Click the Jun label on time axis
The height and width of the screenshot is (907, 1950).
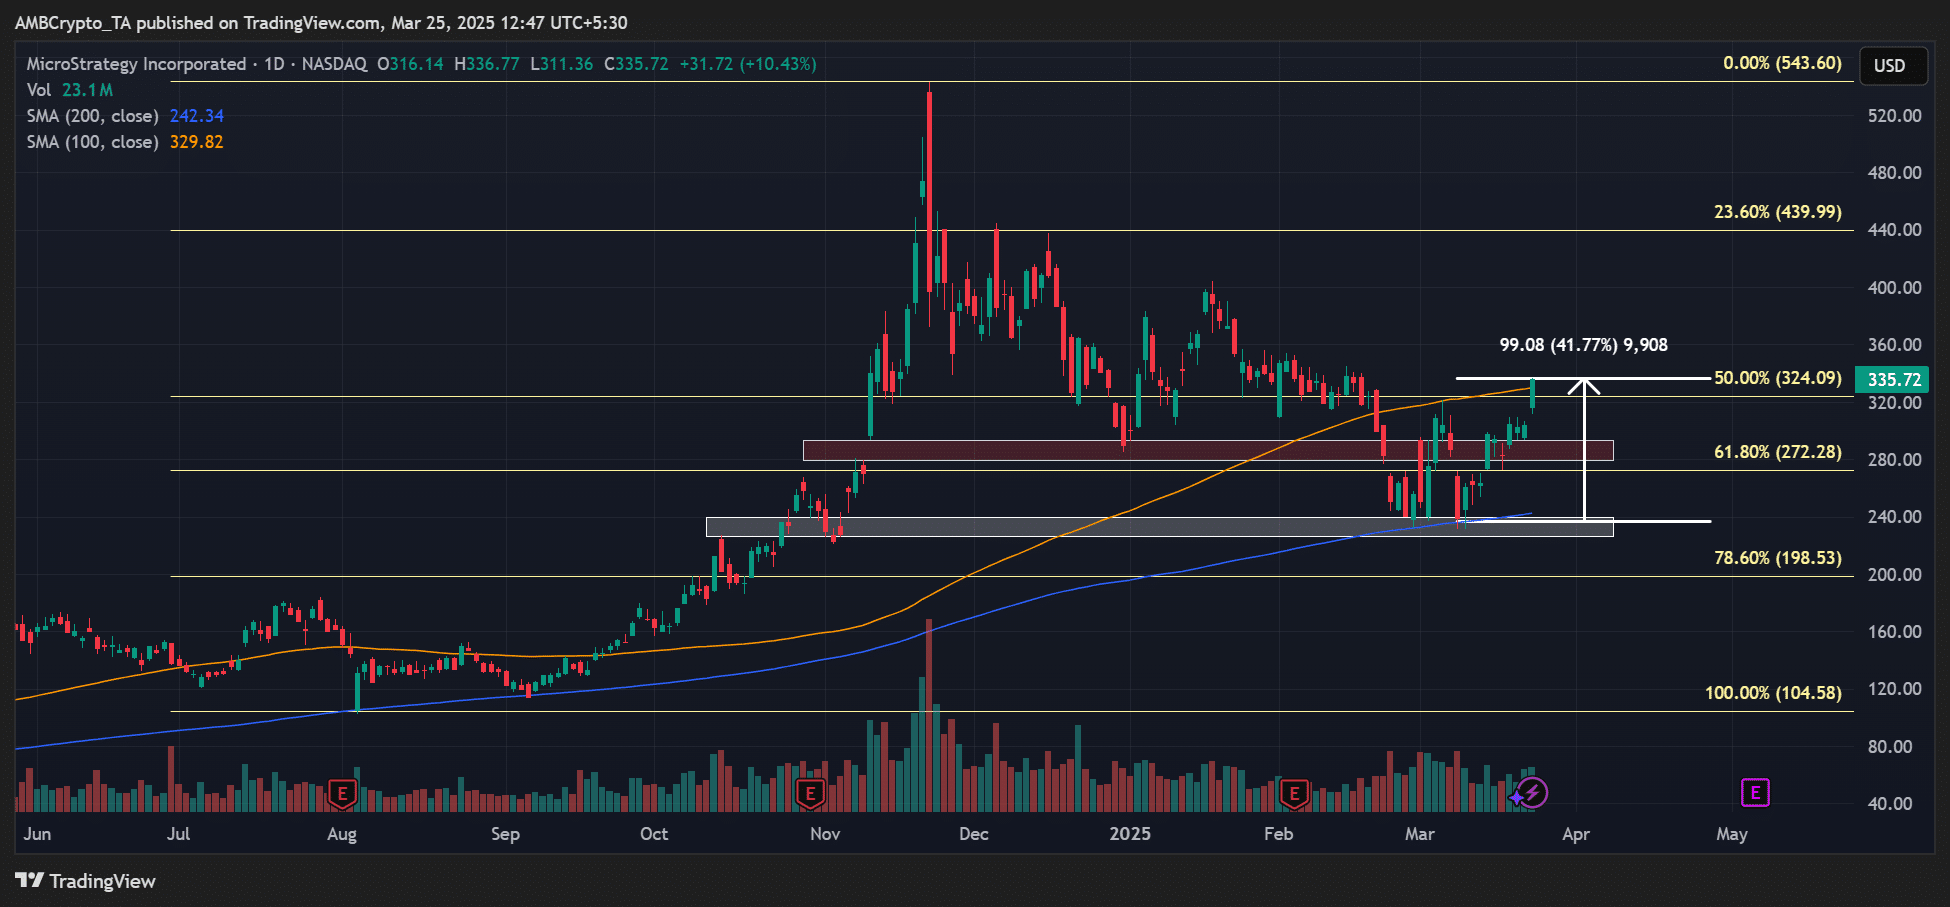[37, 834]
